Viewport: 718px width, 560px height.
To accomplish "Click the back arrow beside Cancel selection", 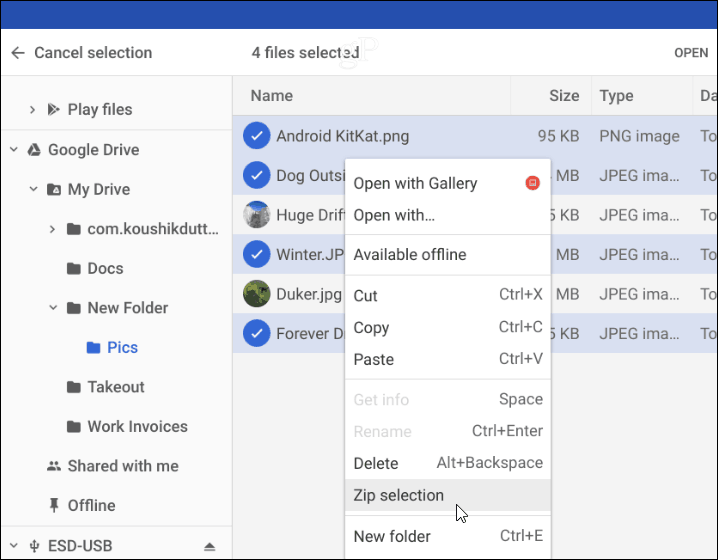I will coord(18,53).
